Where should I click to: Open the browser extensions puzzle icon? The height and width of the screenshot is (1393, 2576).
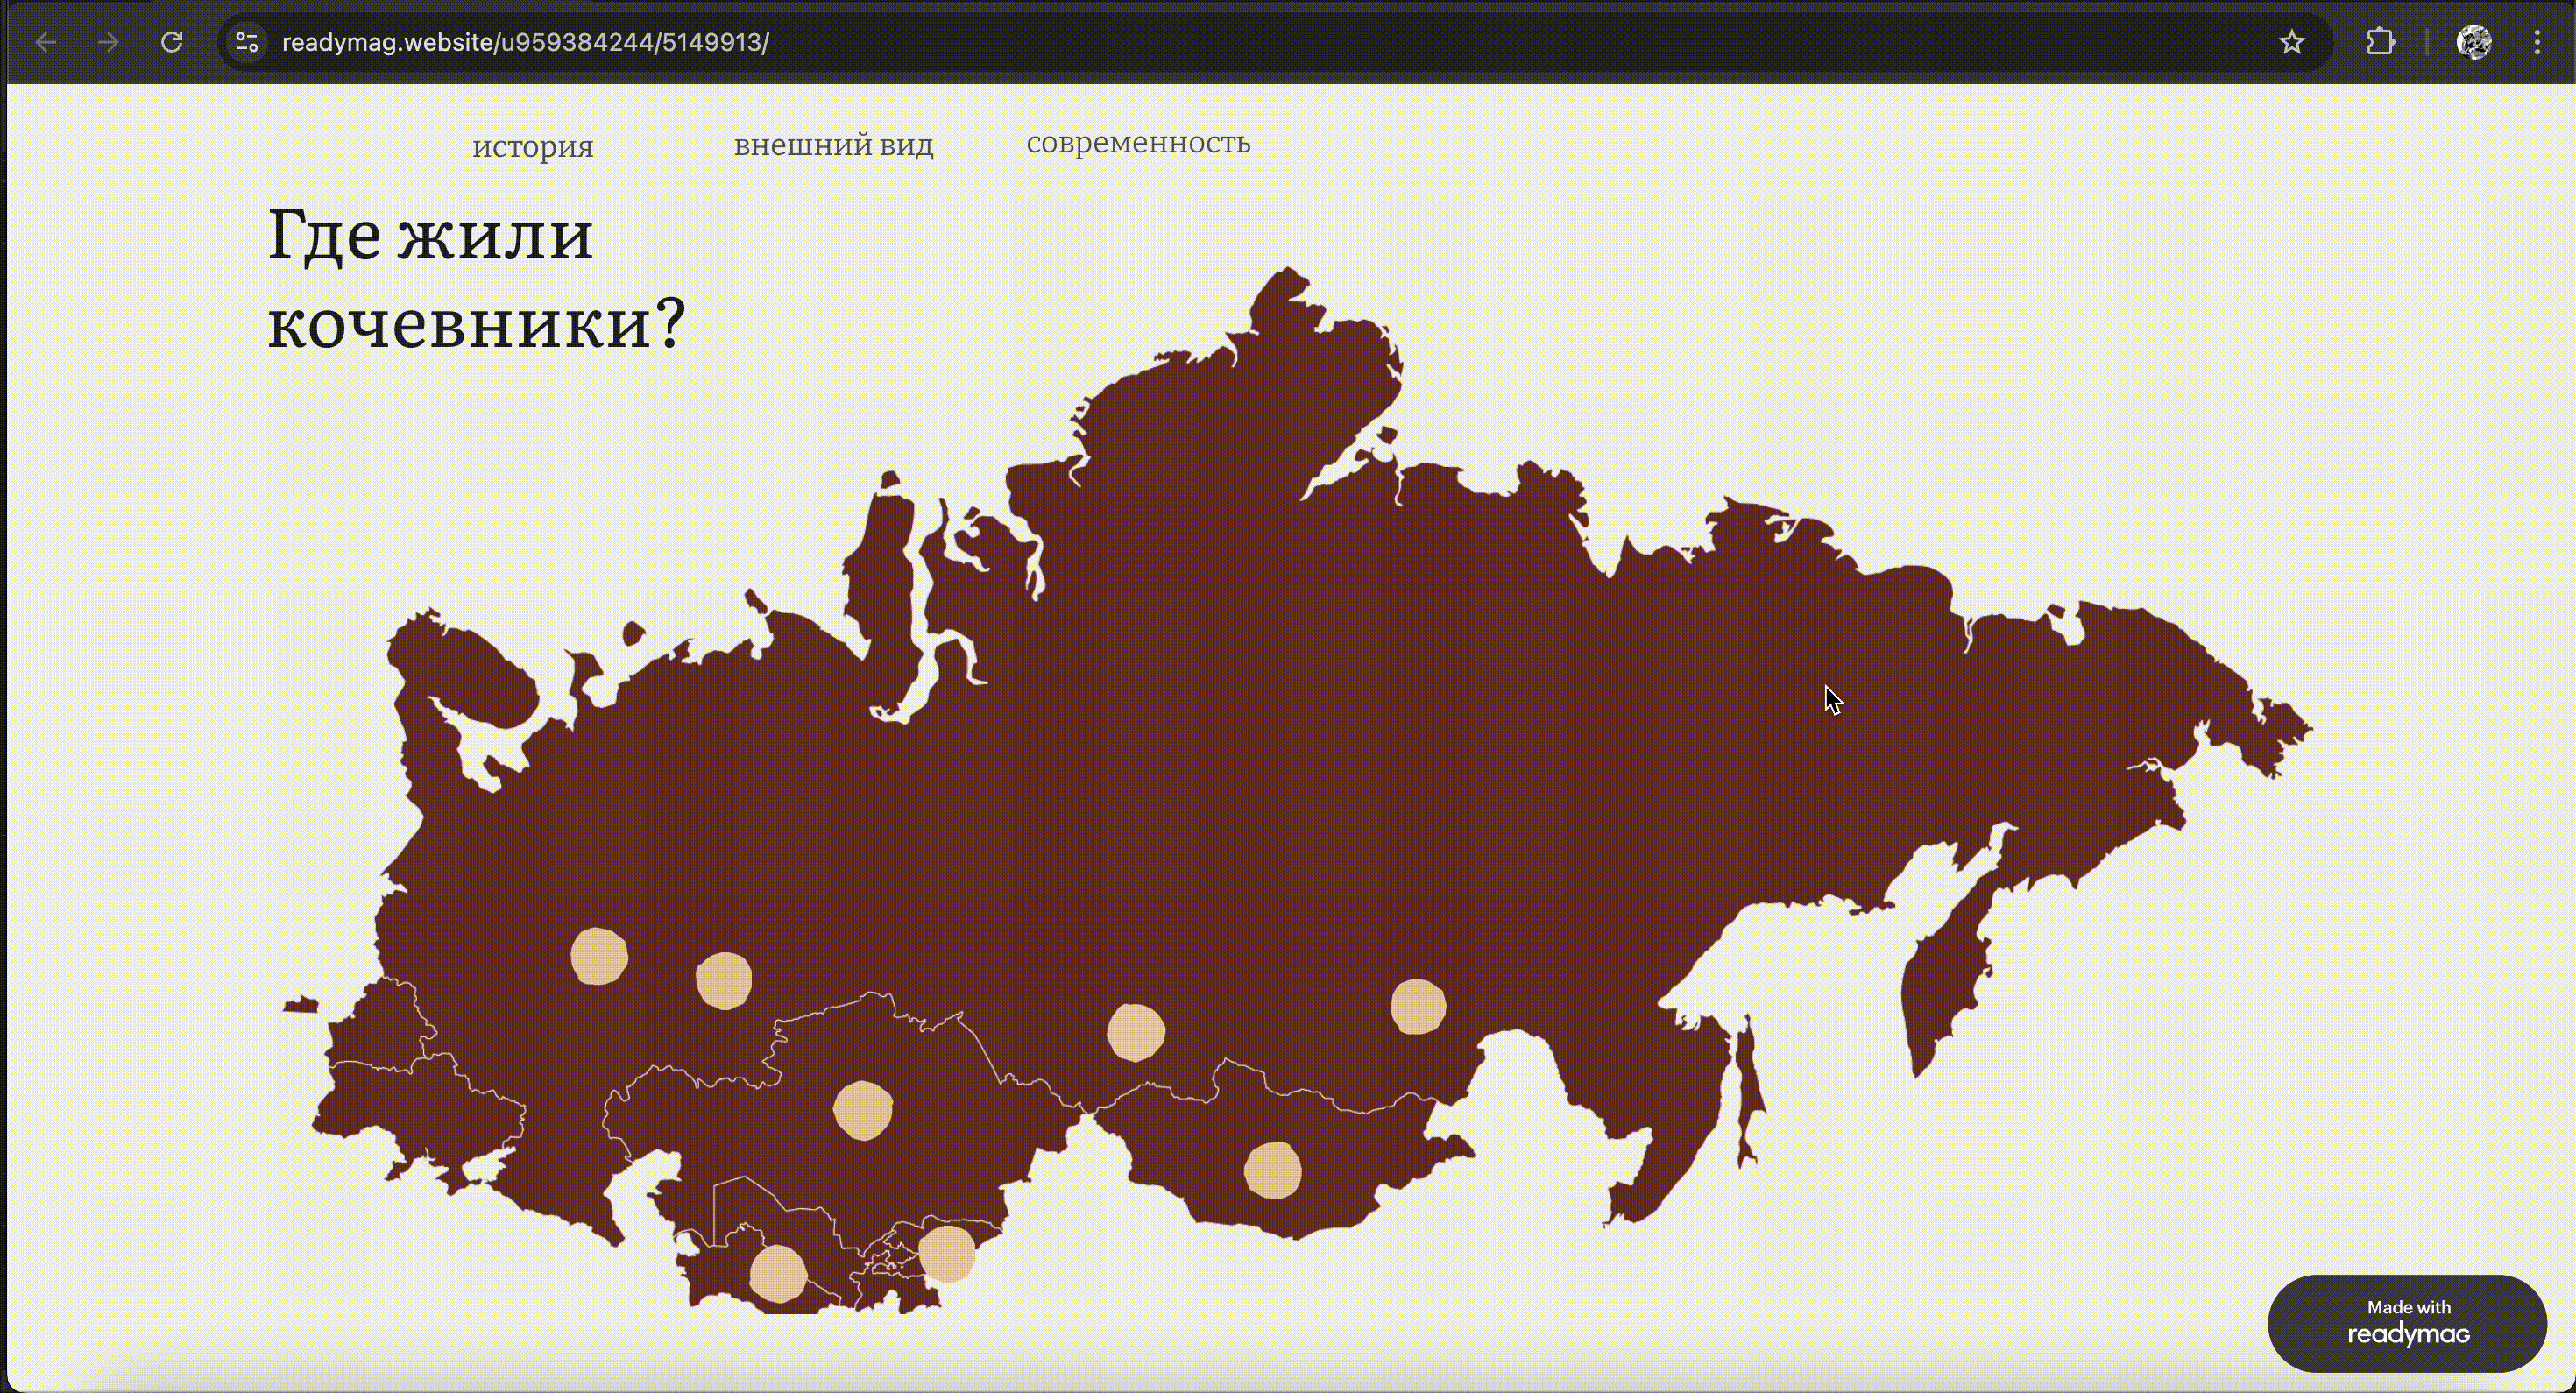(x=2380, y=42)
